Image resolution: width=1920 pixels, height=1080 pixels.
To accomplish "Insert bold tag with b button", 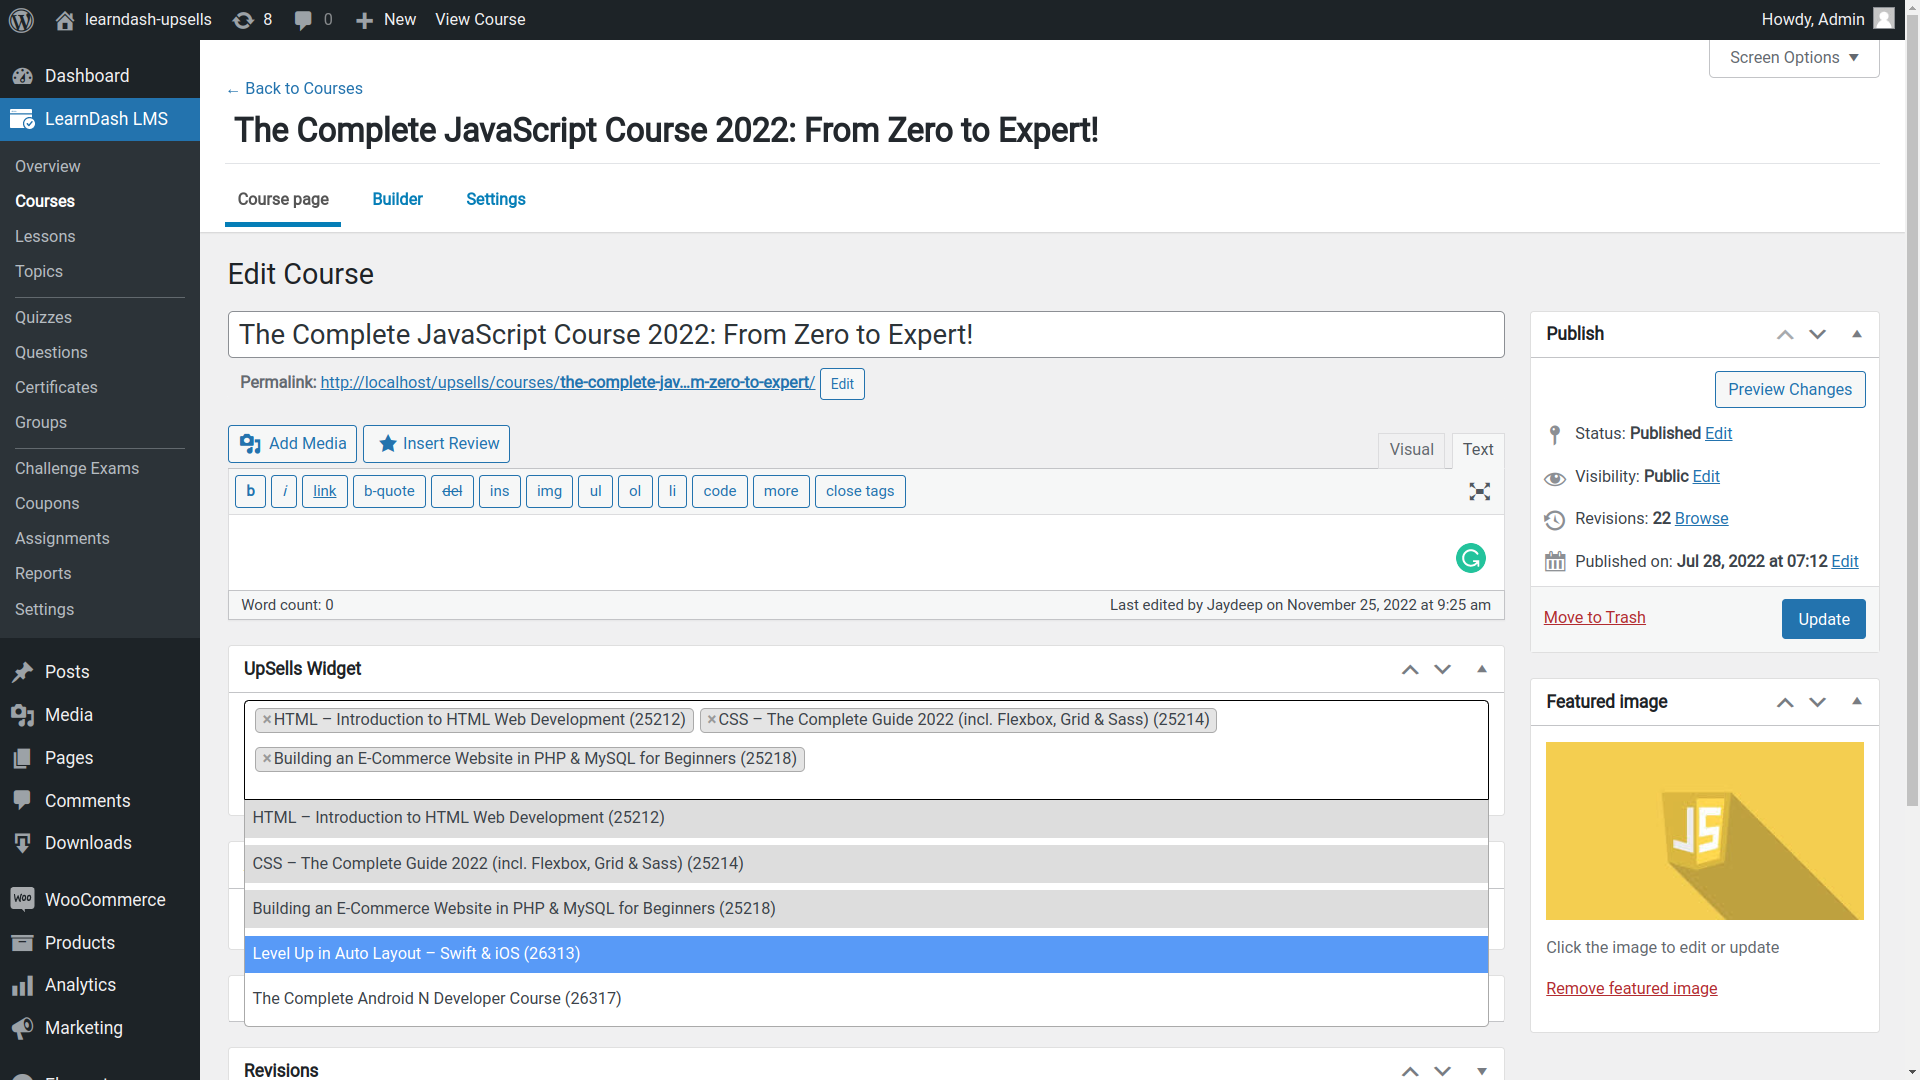I will 250,491.
